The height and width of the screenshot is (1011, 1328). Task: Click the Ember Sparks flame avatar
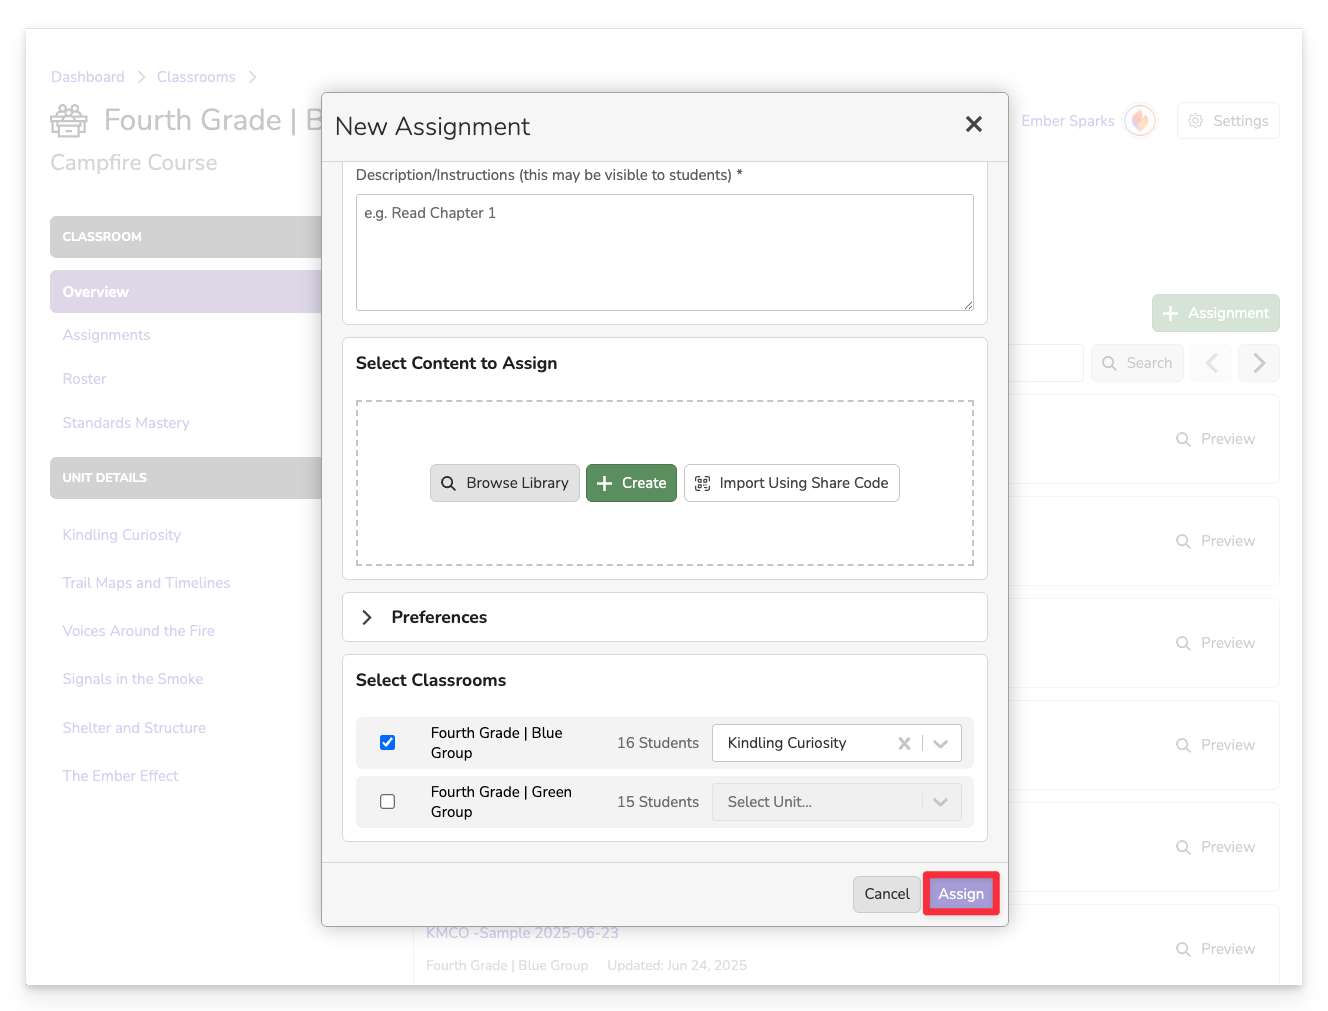pos(1139,121)
